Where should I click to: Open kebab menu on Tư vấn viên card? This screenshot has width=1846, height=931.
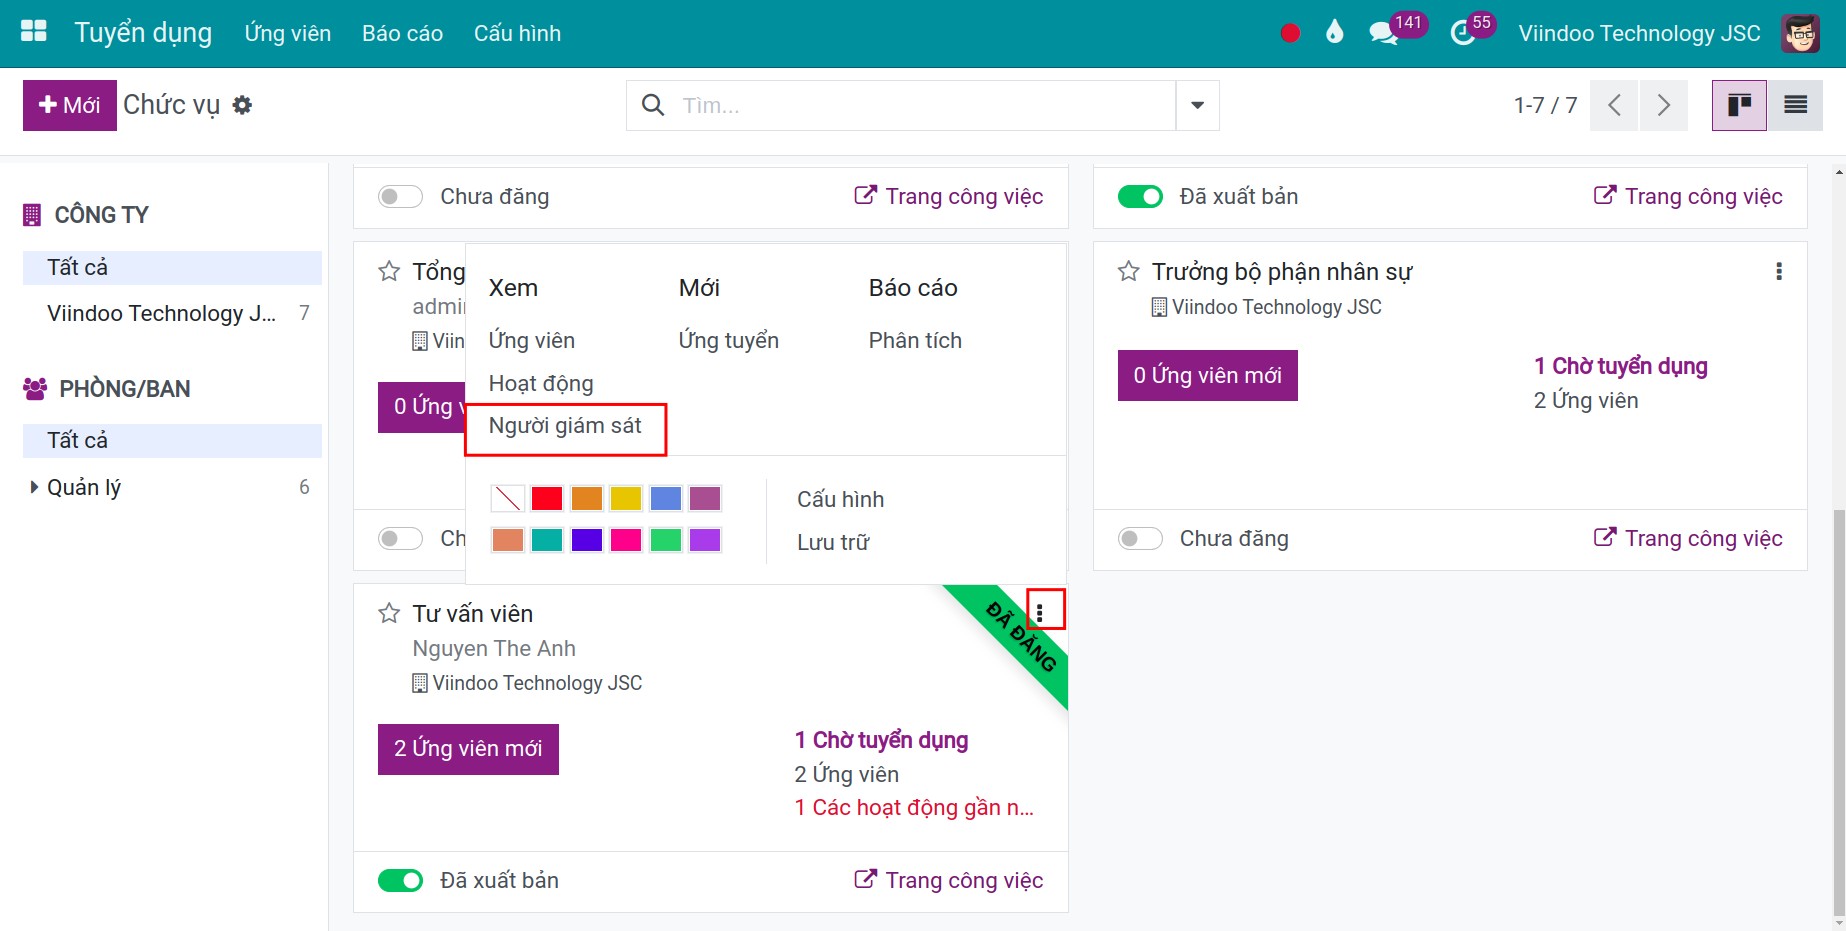pyautogui.click(x=1039, y=613)
